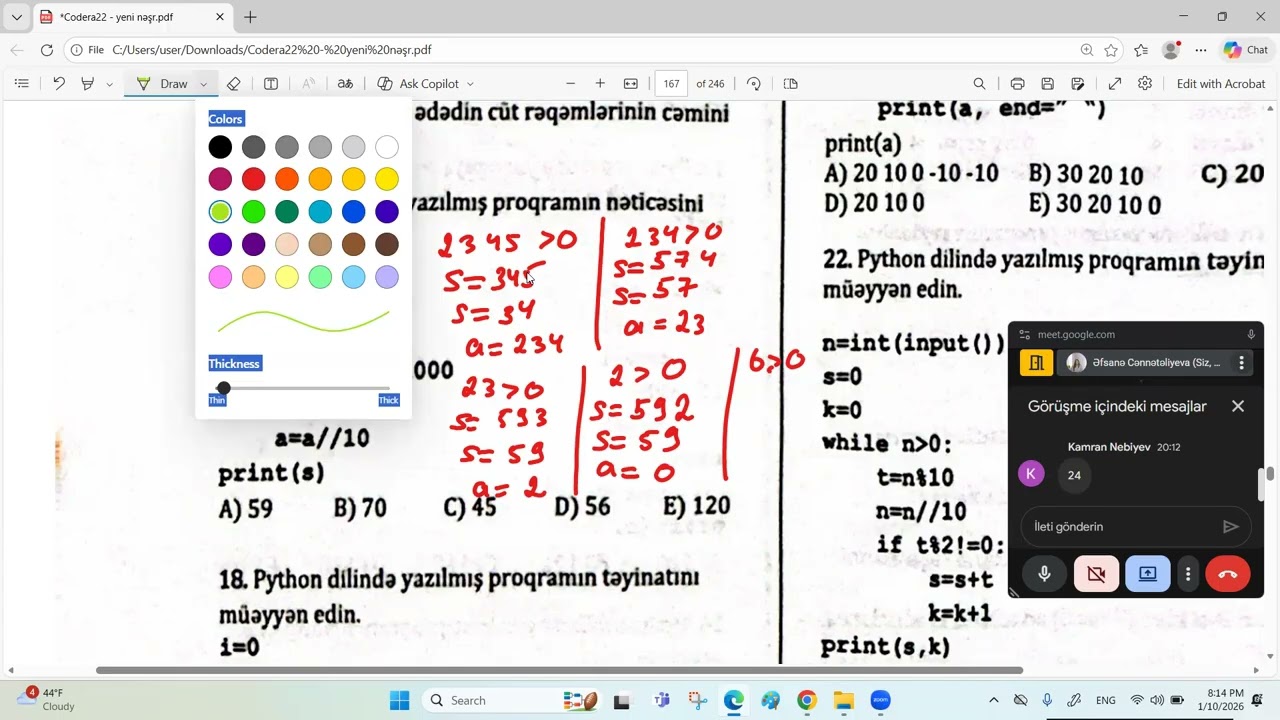1280x720 pixels.
Task: Zoom in using the plus icon
Action: click(600, 84)
